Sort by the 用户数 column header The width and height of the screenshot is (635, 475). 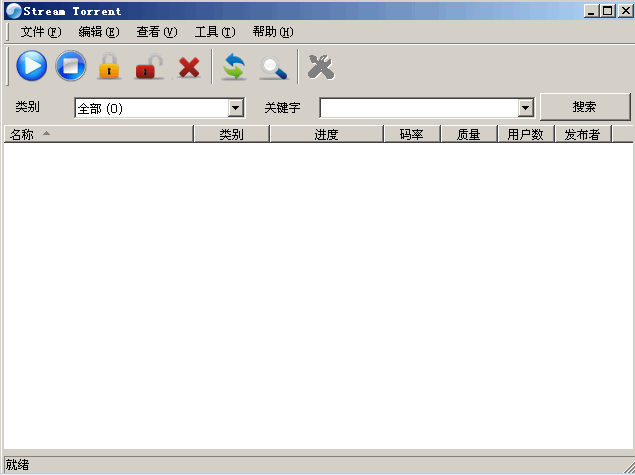click(526, 134)
